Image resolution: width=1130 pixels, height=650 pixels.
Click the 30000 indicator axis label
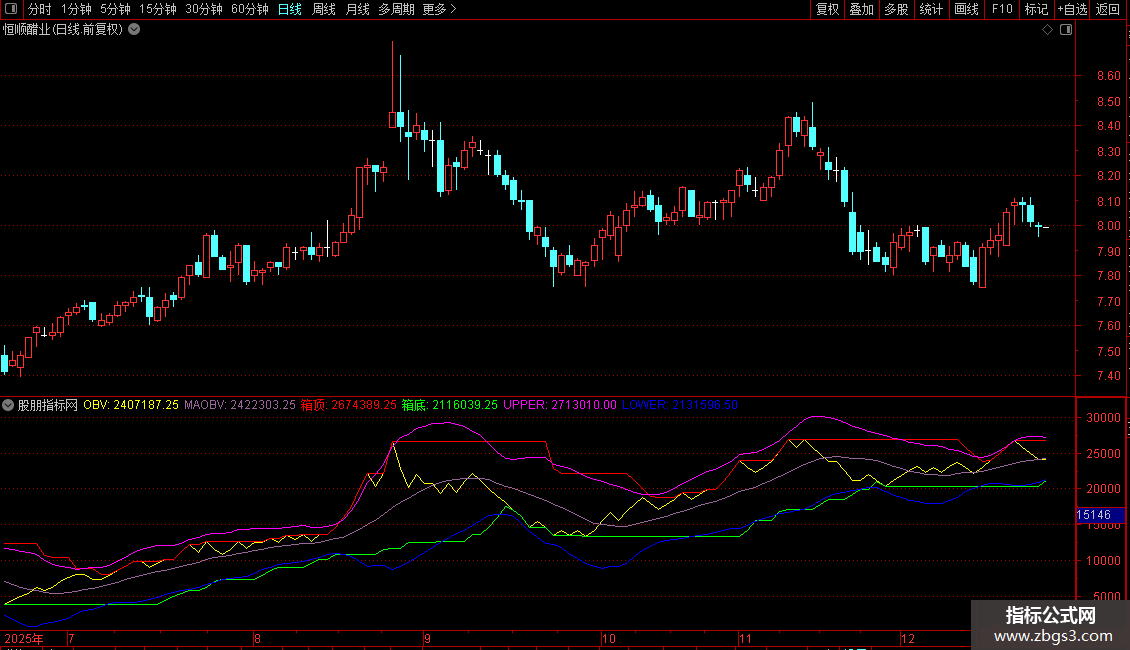(1103, 418)
